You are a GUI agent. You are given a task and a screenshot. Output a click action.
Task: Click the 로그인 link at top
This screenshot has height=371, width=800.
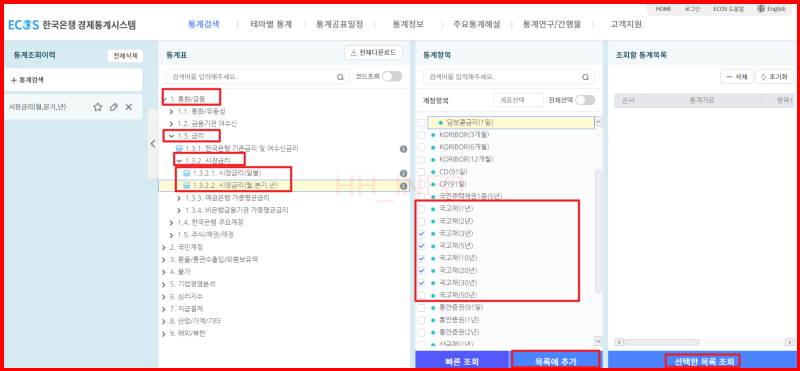(692, 9)
